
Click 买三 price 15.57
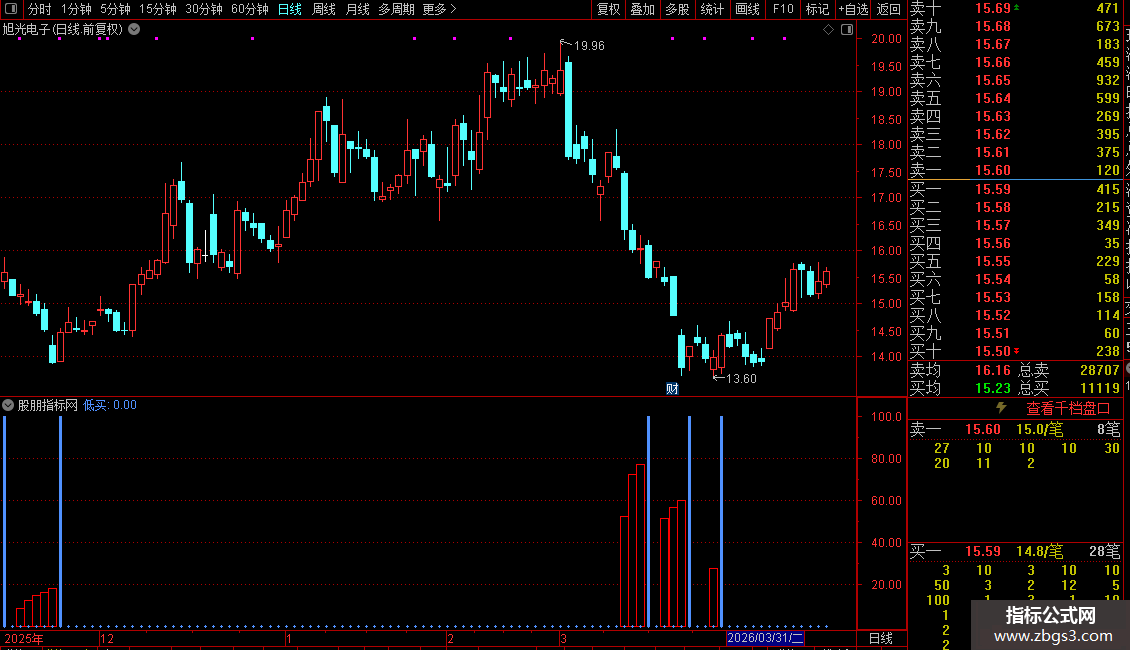993,226
